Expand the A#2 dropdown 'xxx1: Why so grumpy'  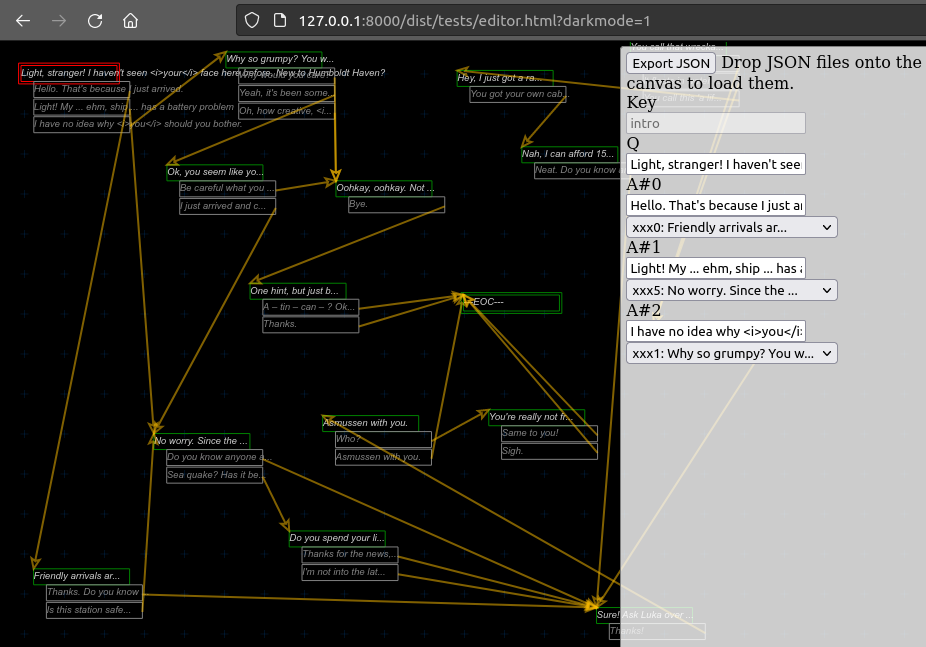[731, 353]
